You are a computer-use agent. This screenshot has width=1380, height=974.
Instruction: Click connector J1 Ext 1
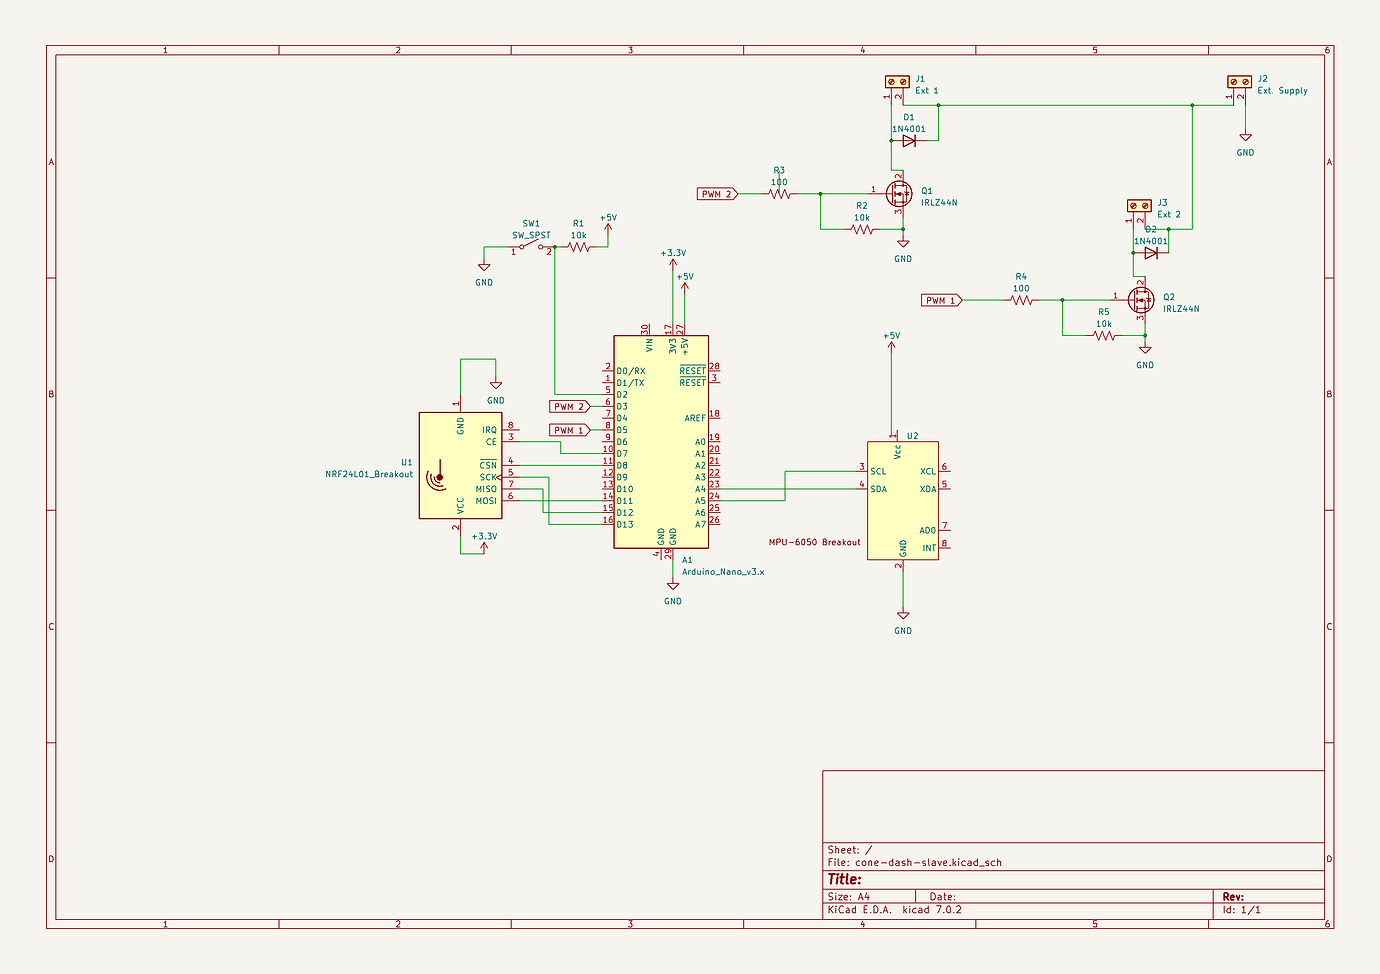coord(897,80)
